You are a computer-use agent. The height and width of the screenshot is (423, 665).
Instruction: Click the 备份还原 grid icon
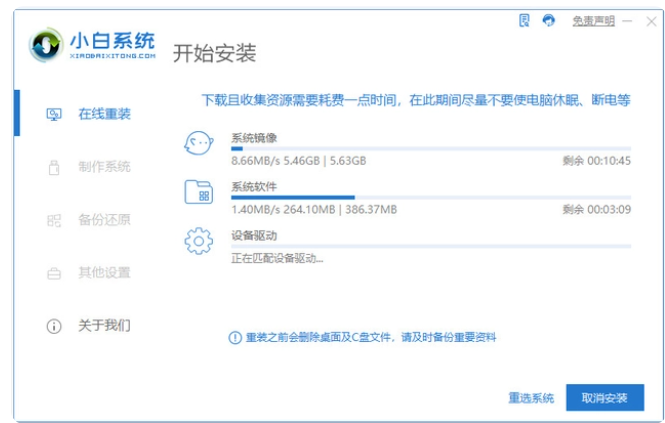54,220
